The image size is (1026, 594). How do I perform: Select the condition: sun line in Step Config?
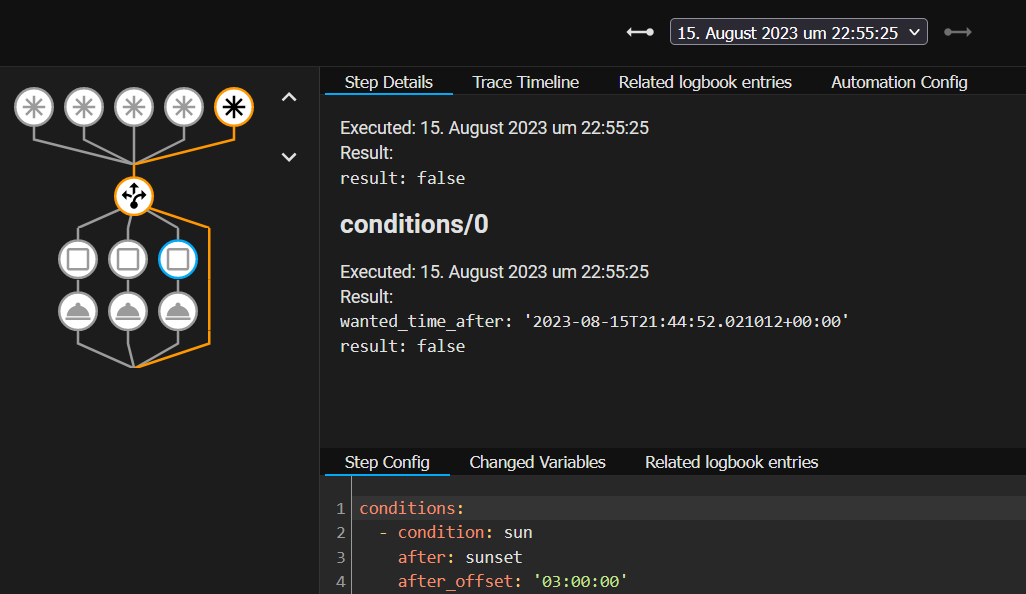(465, 532)
